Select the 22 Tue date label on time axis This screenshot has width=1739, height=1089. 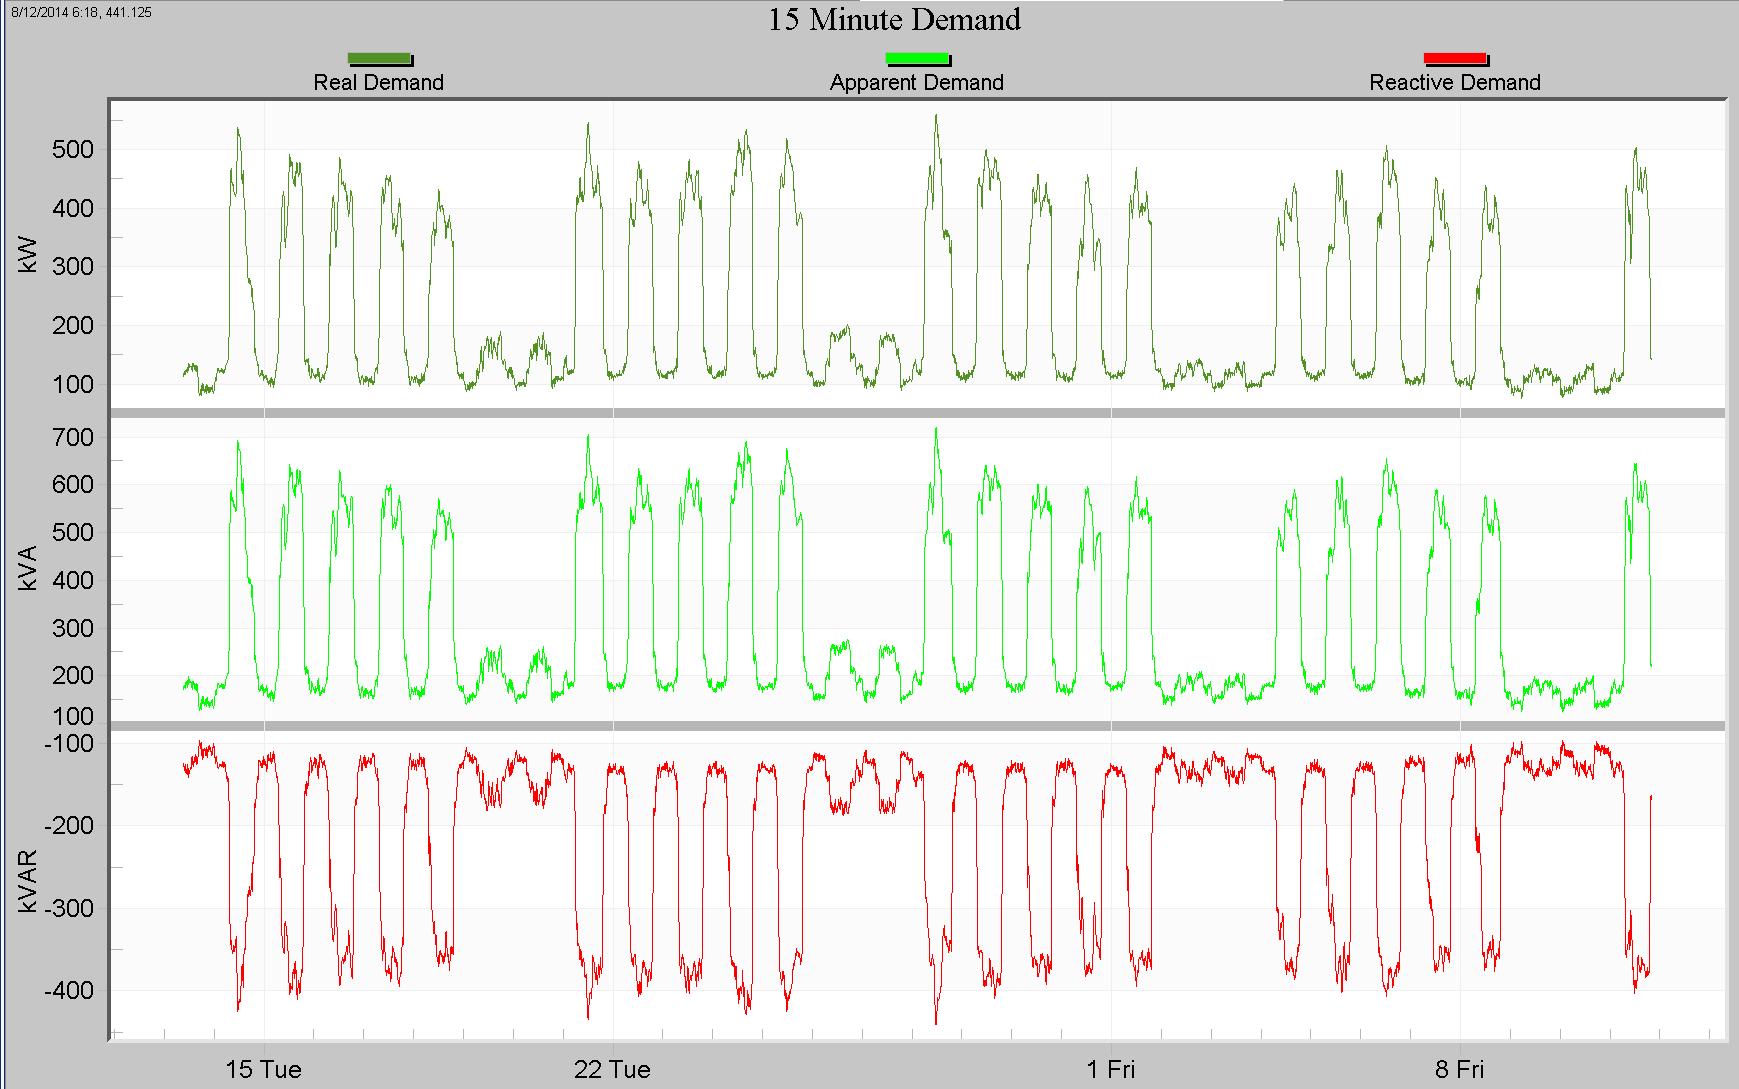pos(611,1069)
